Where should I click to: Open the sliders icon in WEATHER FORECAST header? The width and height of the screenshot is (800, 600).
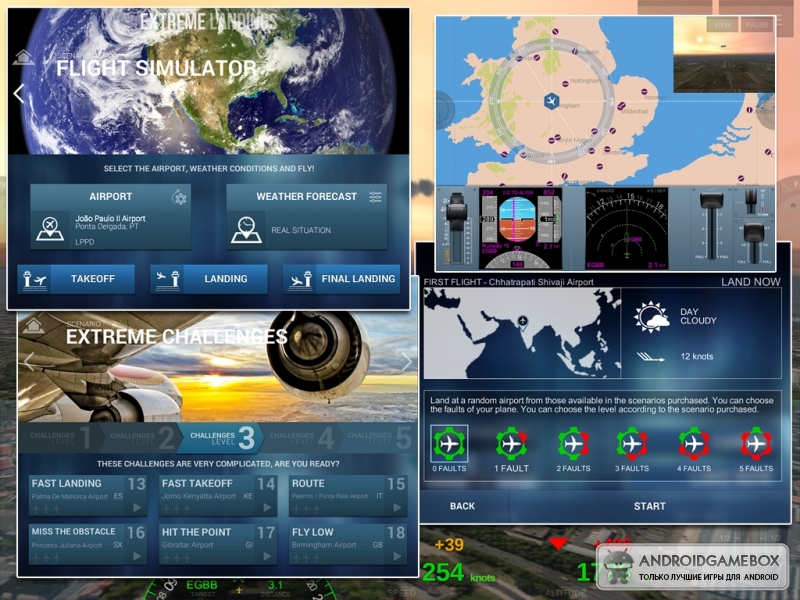[375, 197]
